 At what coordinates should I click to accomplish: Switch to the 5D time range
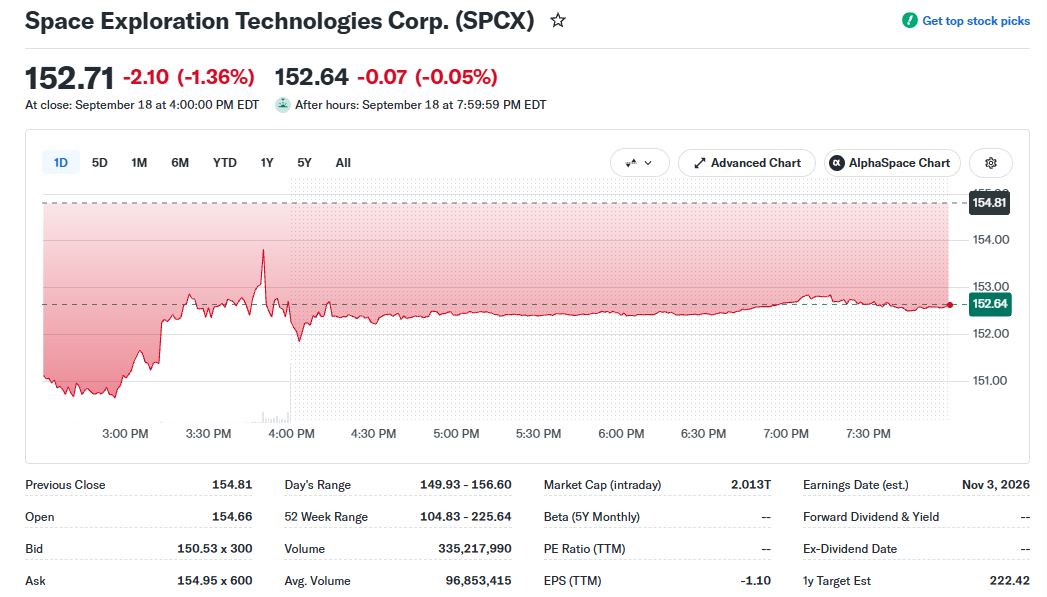(x=99, y=163)
